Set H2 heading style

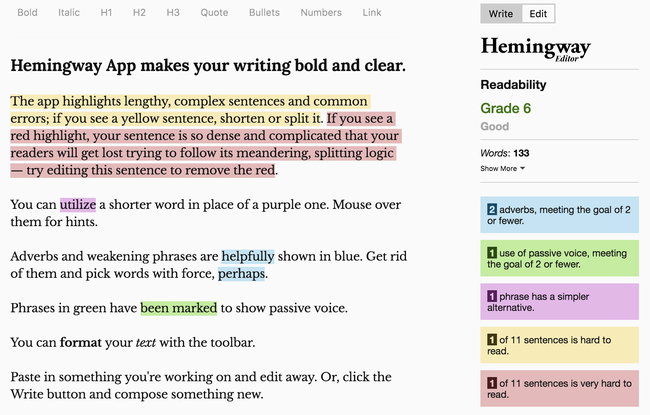(x=139, y=13)
